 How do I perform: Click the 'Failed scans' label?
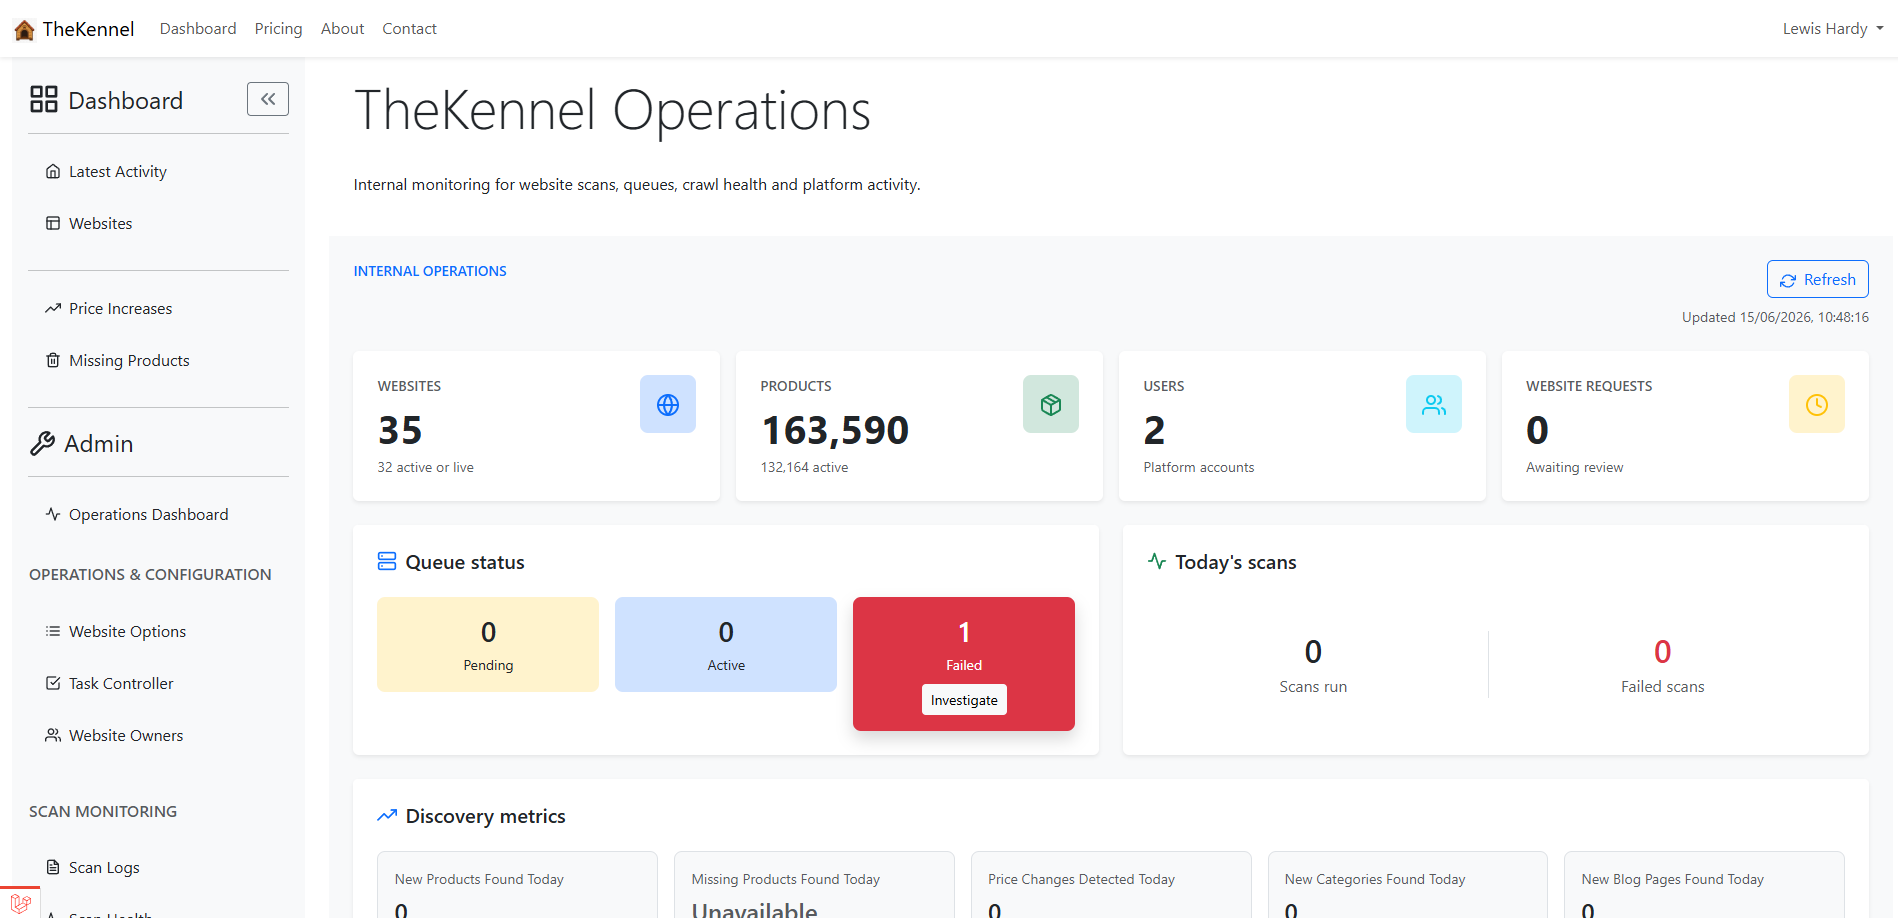click(x=1662, y=687)
